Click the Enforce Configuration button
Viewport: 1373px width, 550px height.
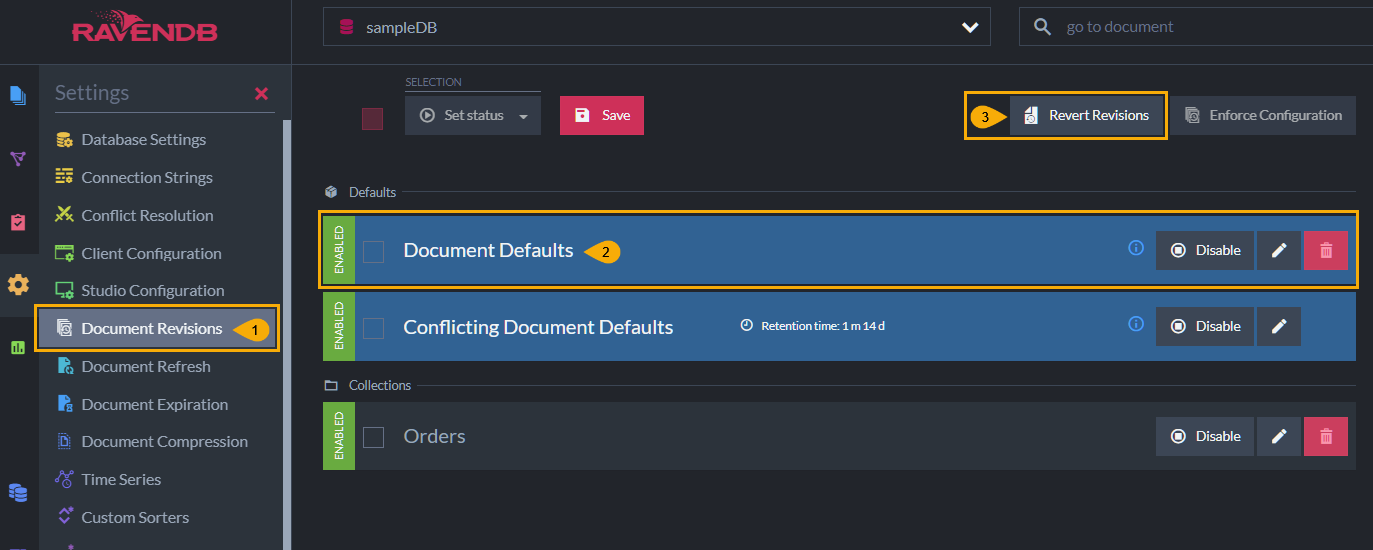tap(1263, 115)
